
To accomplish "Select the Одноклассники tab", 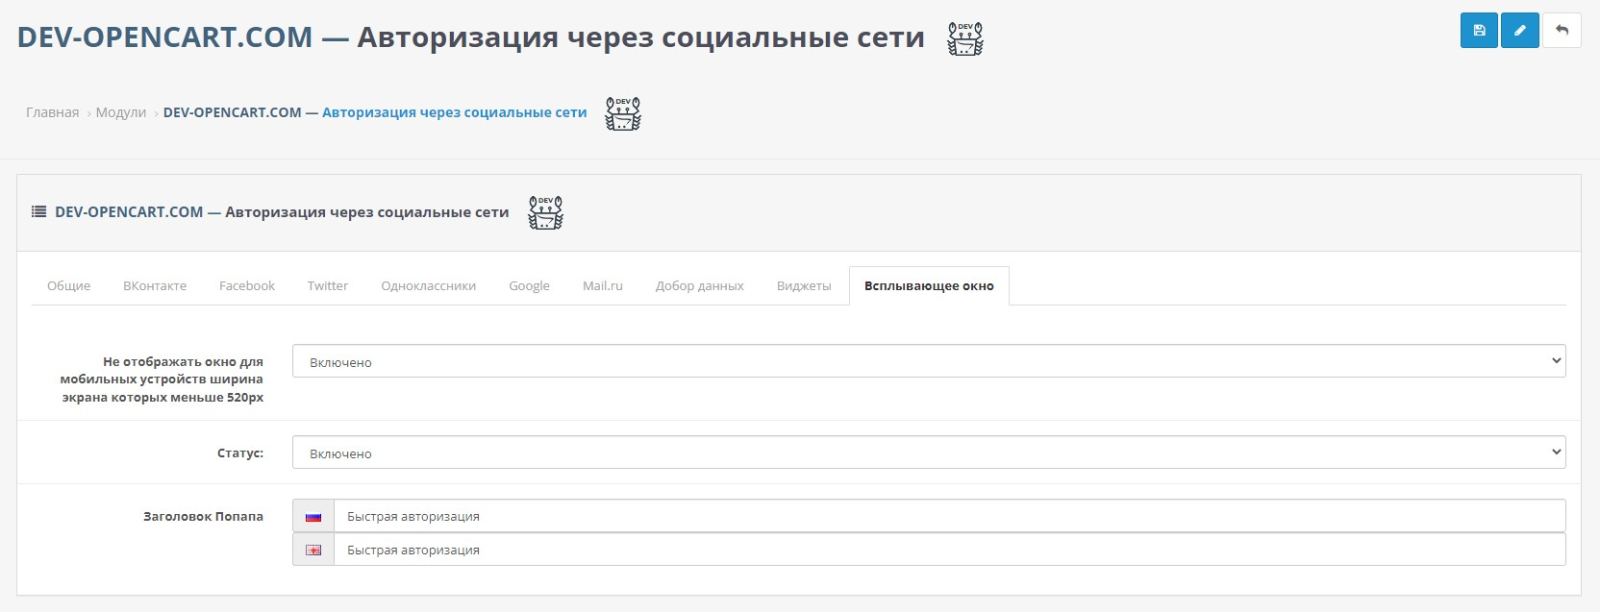I will 429,286.
